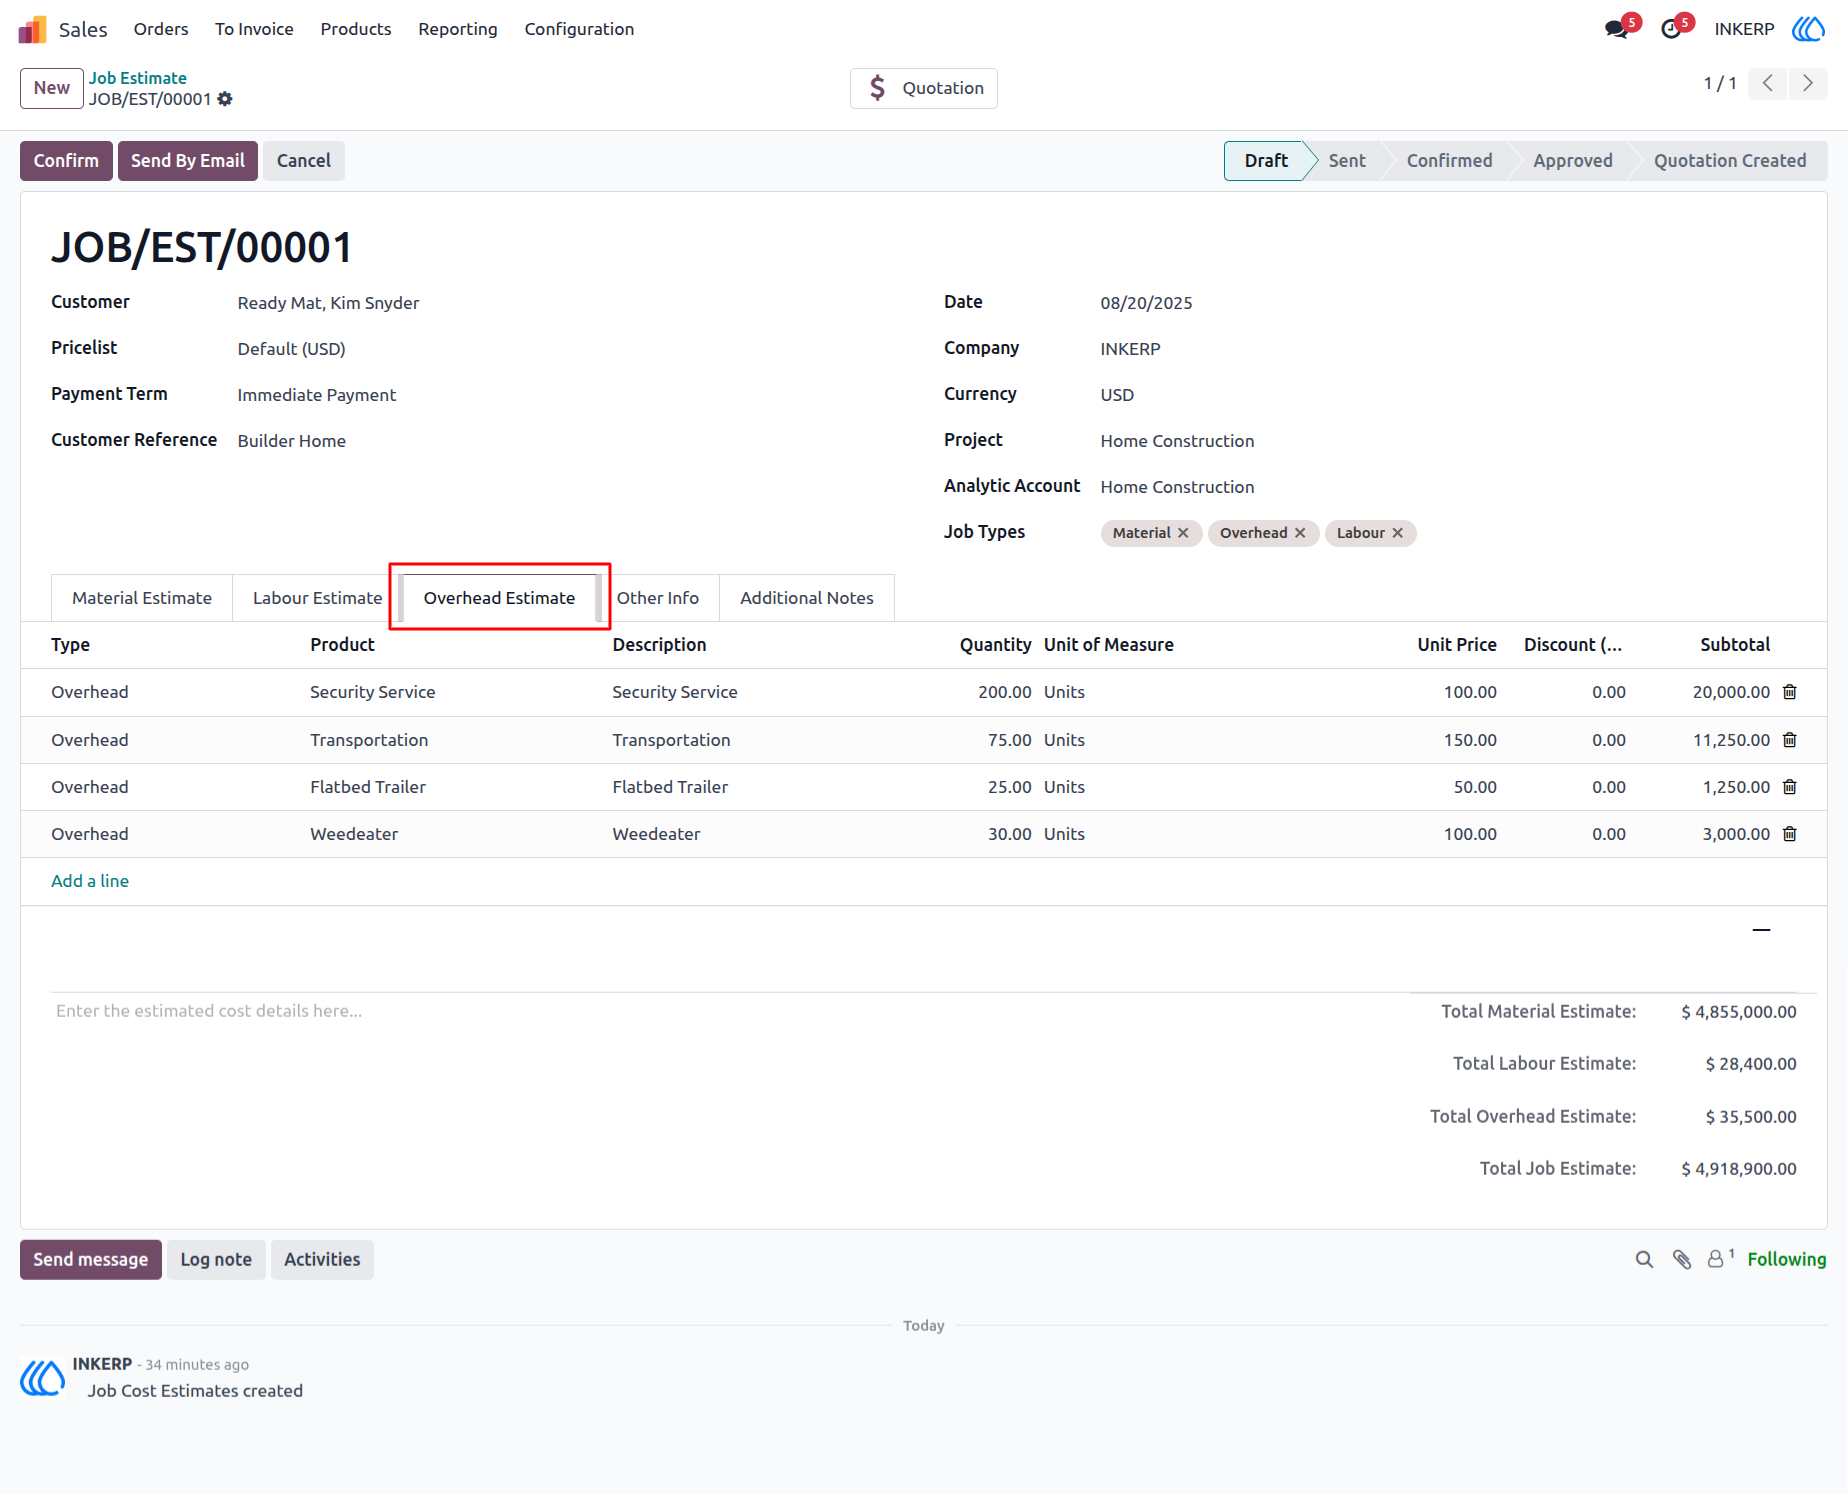This screenshot has height=1495, width=1848.
Task: Click the paperclip attachments icon
Action: [x=1682, y=1260]
